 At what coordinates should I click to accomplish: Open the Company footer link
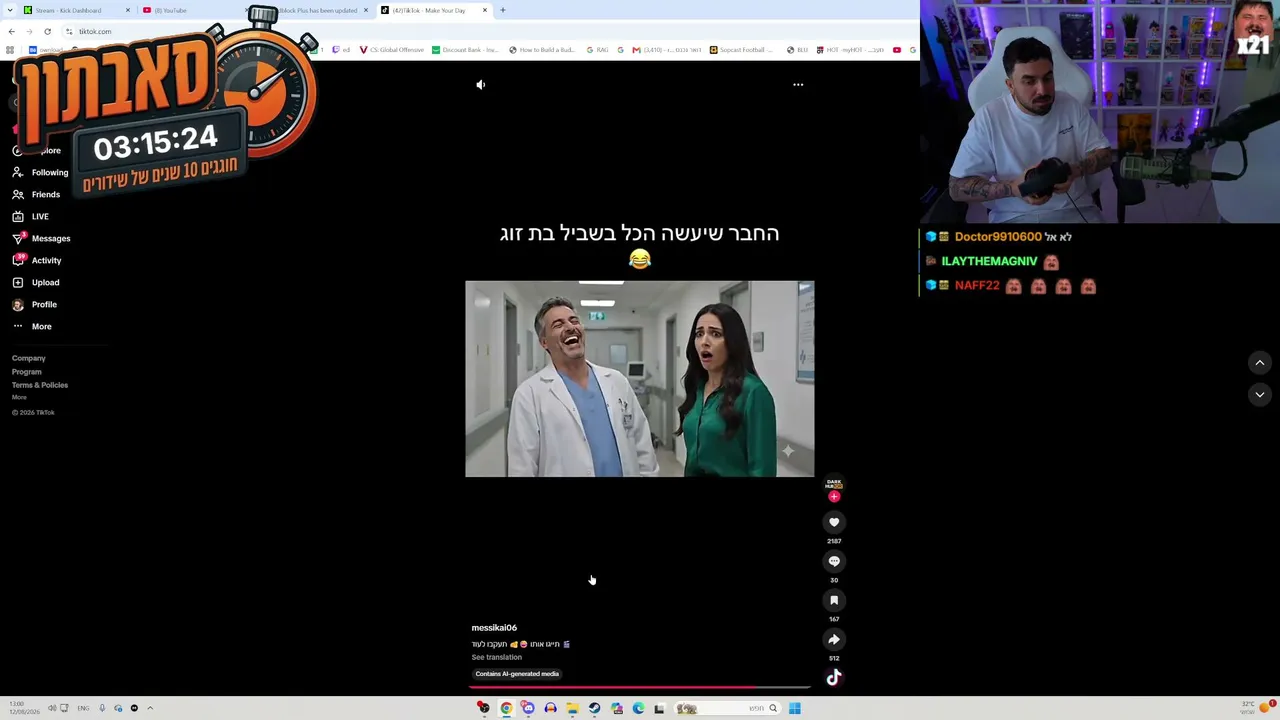tap(29, 358)
